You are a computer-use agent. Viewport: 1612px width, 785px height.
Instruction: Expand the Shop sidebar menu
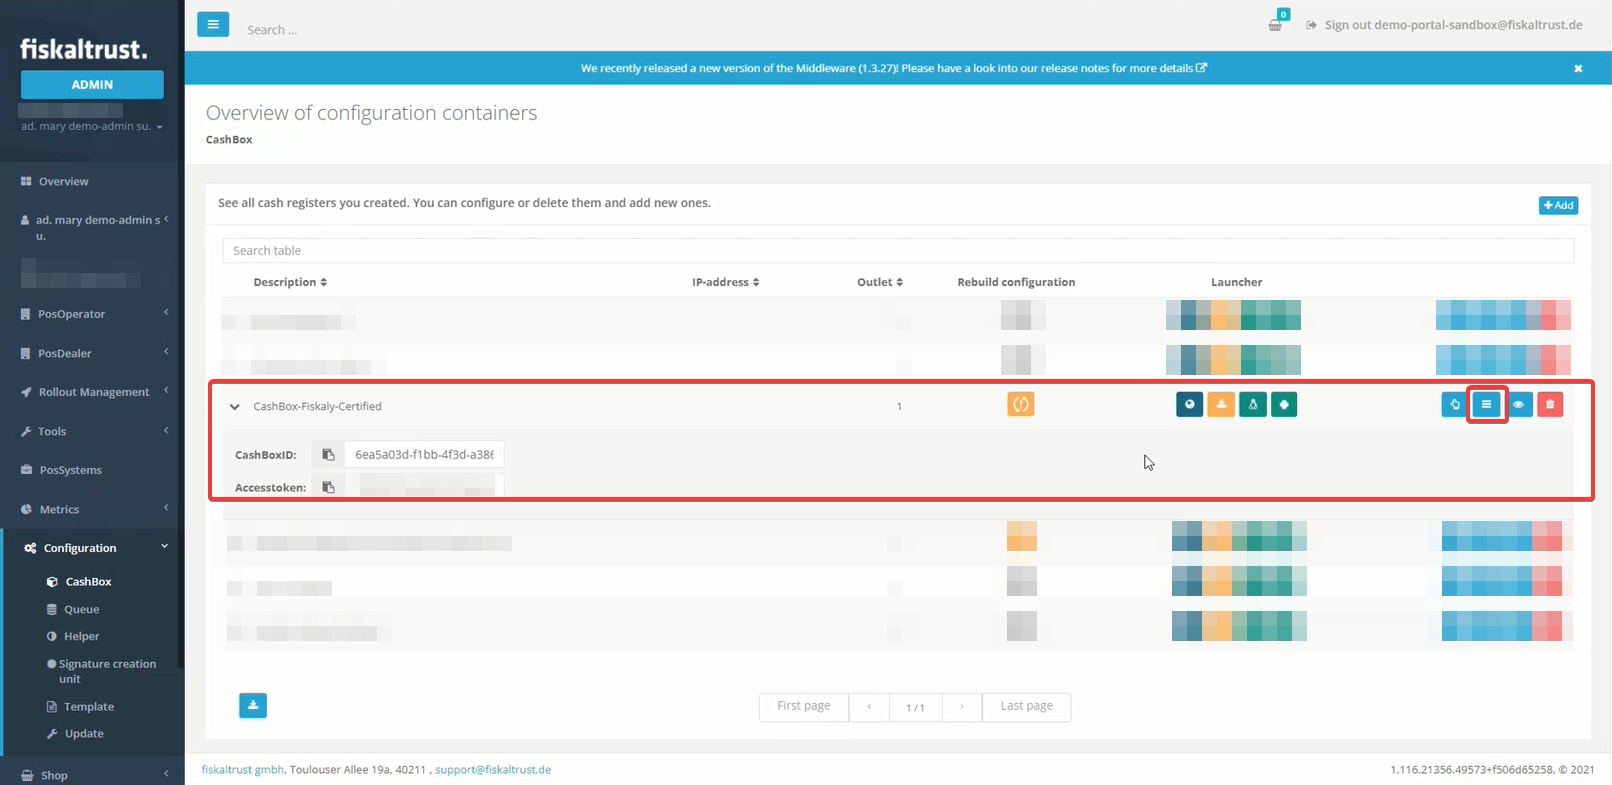pos(92,775)
